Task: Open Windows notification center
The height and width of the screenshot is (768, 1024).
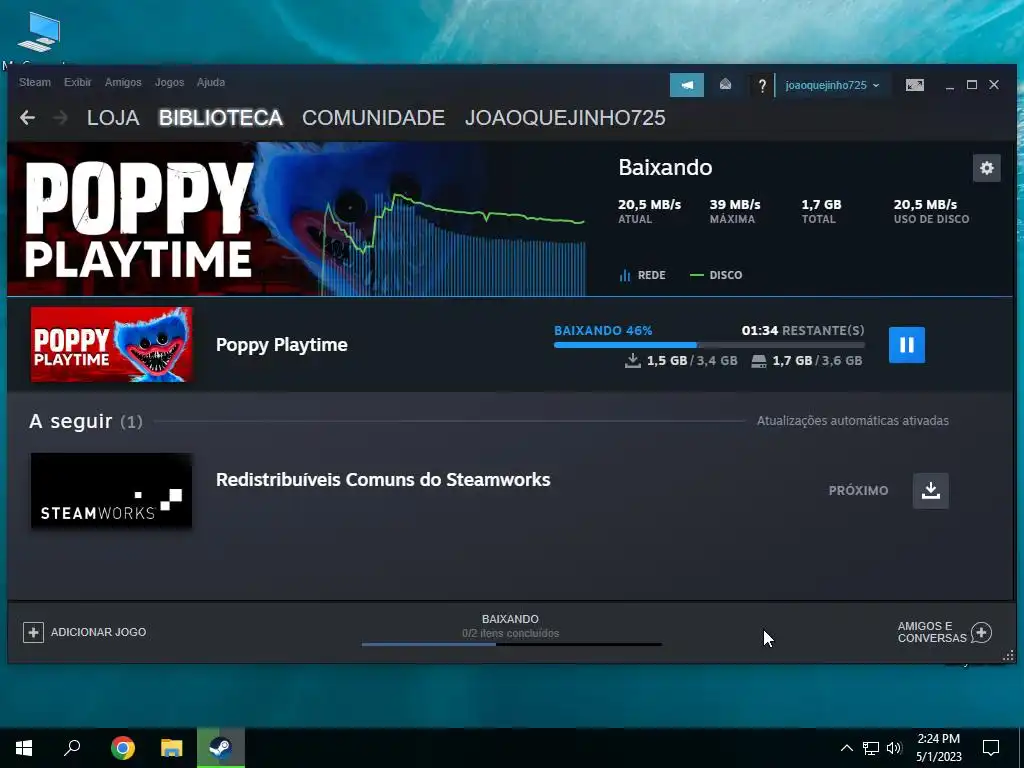Action: point(991,748)
